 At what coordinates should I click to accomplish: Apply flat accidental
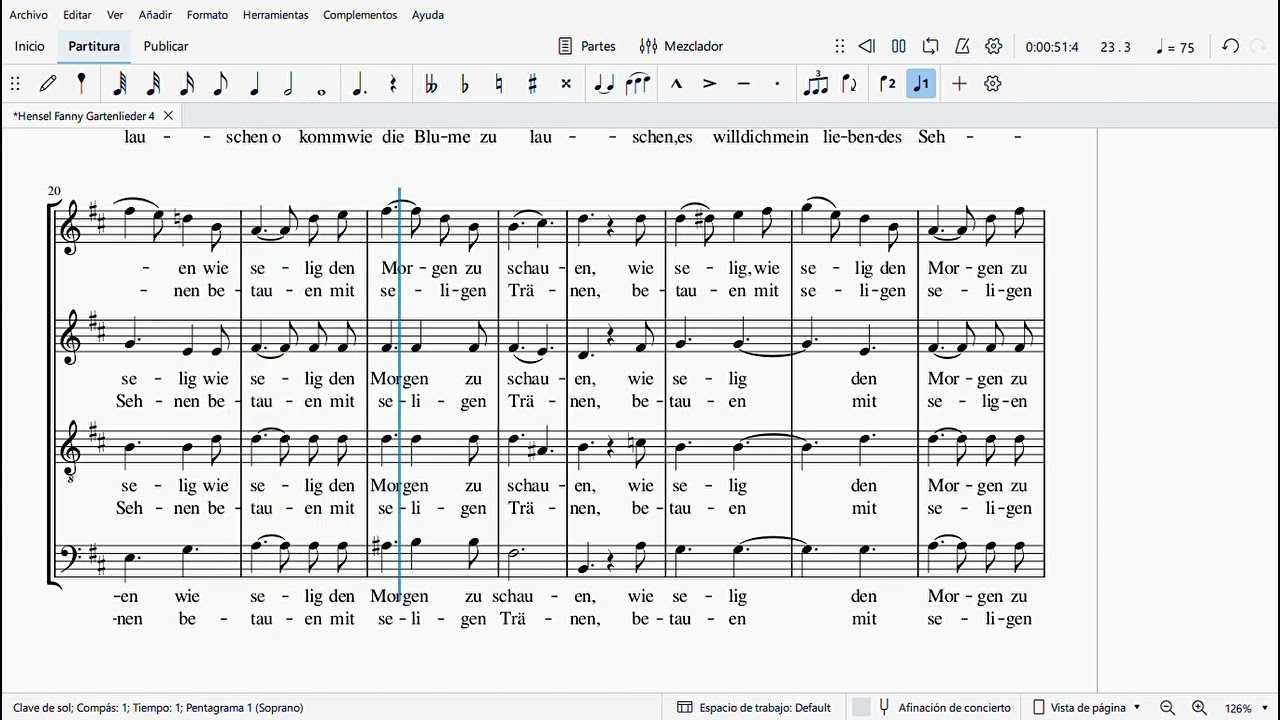click(x=465, y=84)
